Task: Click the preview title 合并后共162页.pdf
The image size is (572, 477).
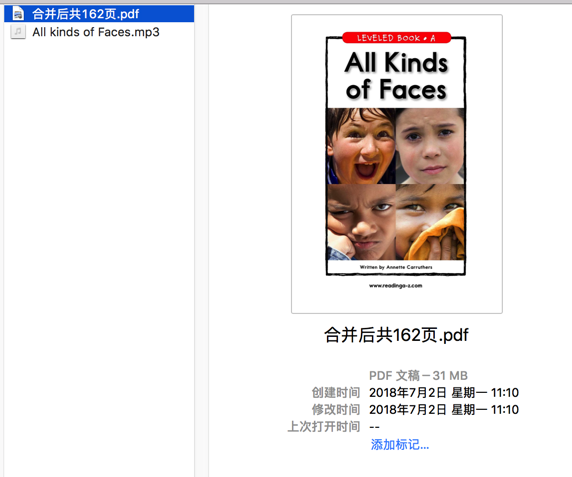Action: (396, 335)
